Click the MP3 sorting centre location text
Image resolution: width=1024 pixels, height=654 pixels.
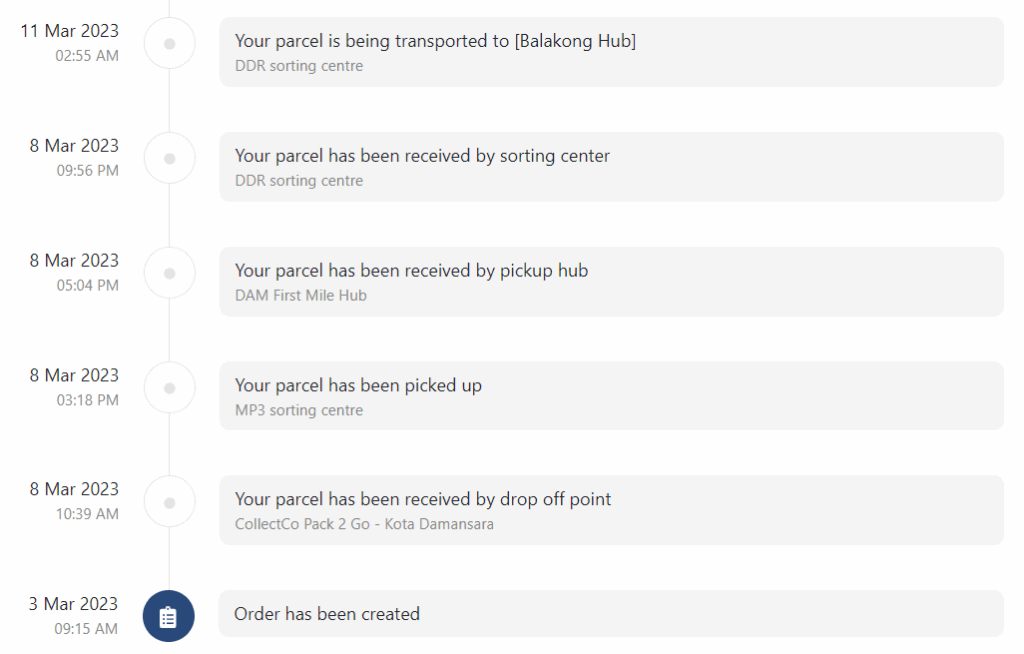click(298, 410)
